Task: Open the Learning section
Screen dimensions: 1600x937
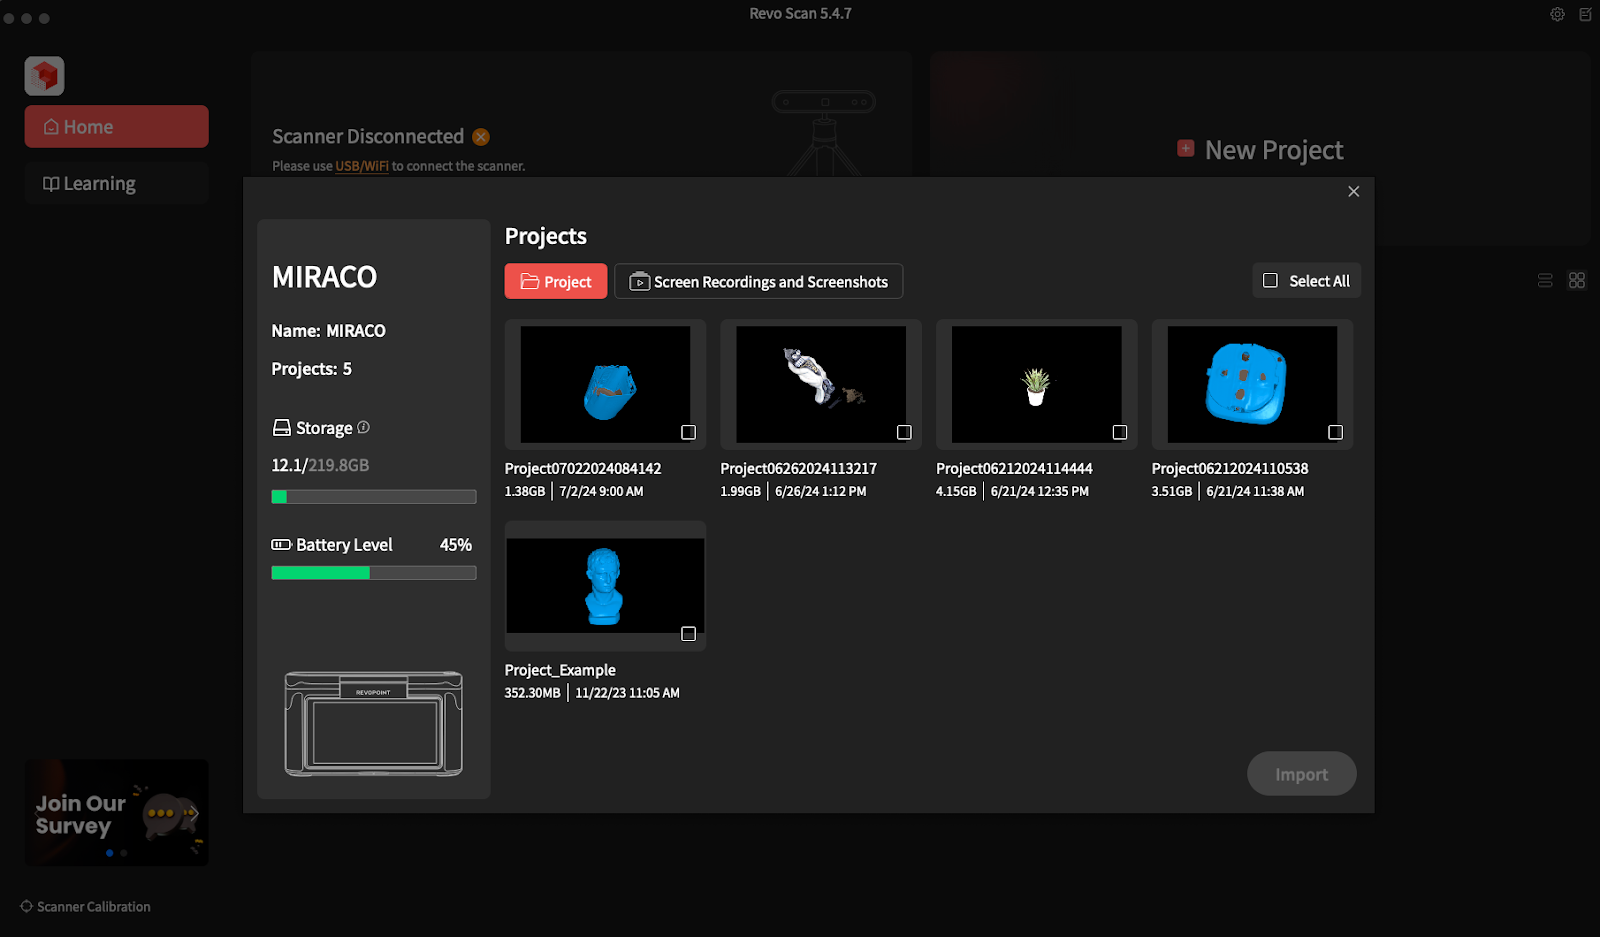Action: (116, 184)
